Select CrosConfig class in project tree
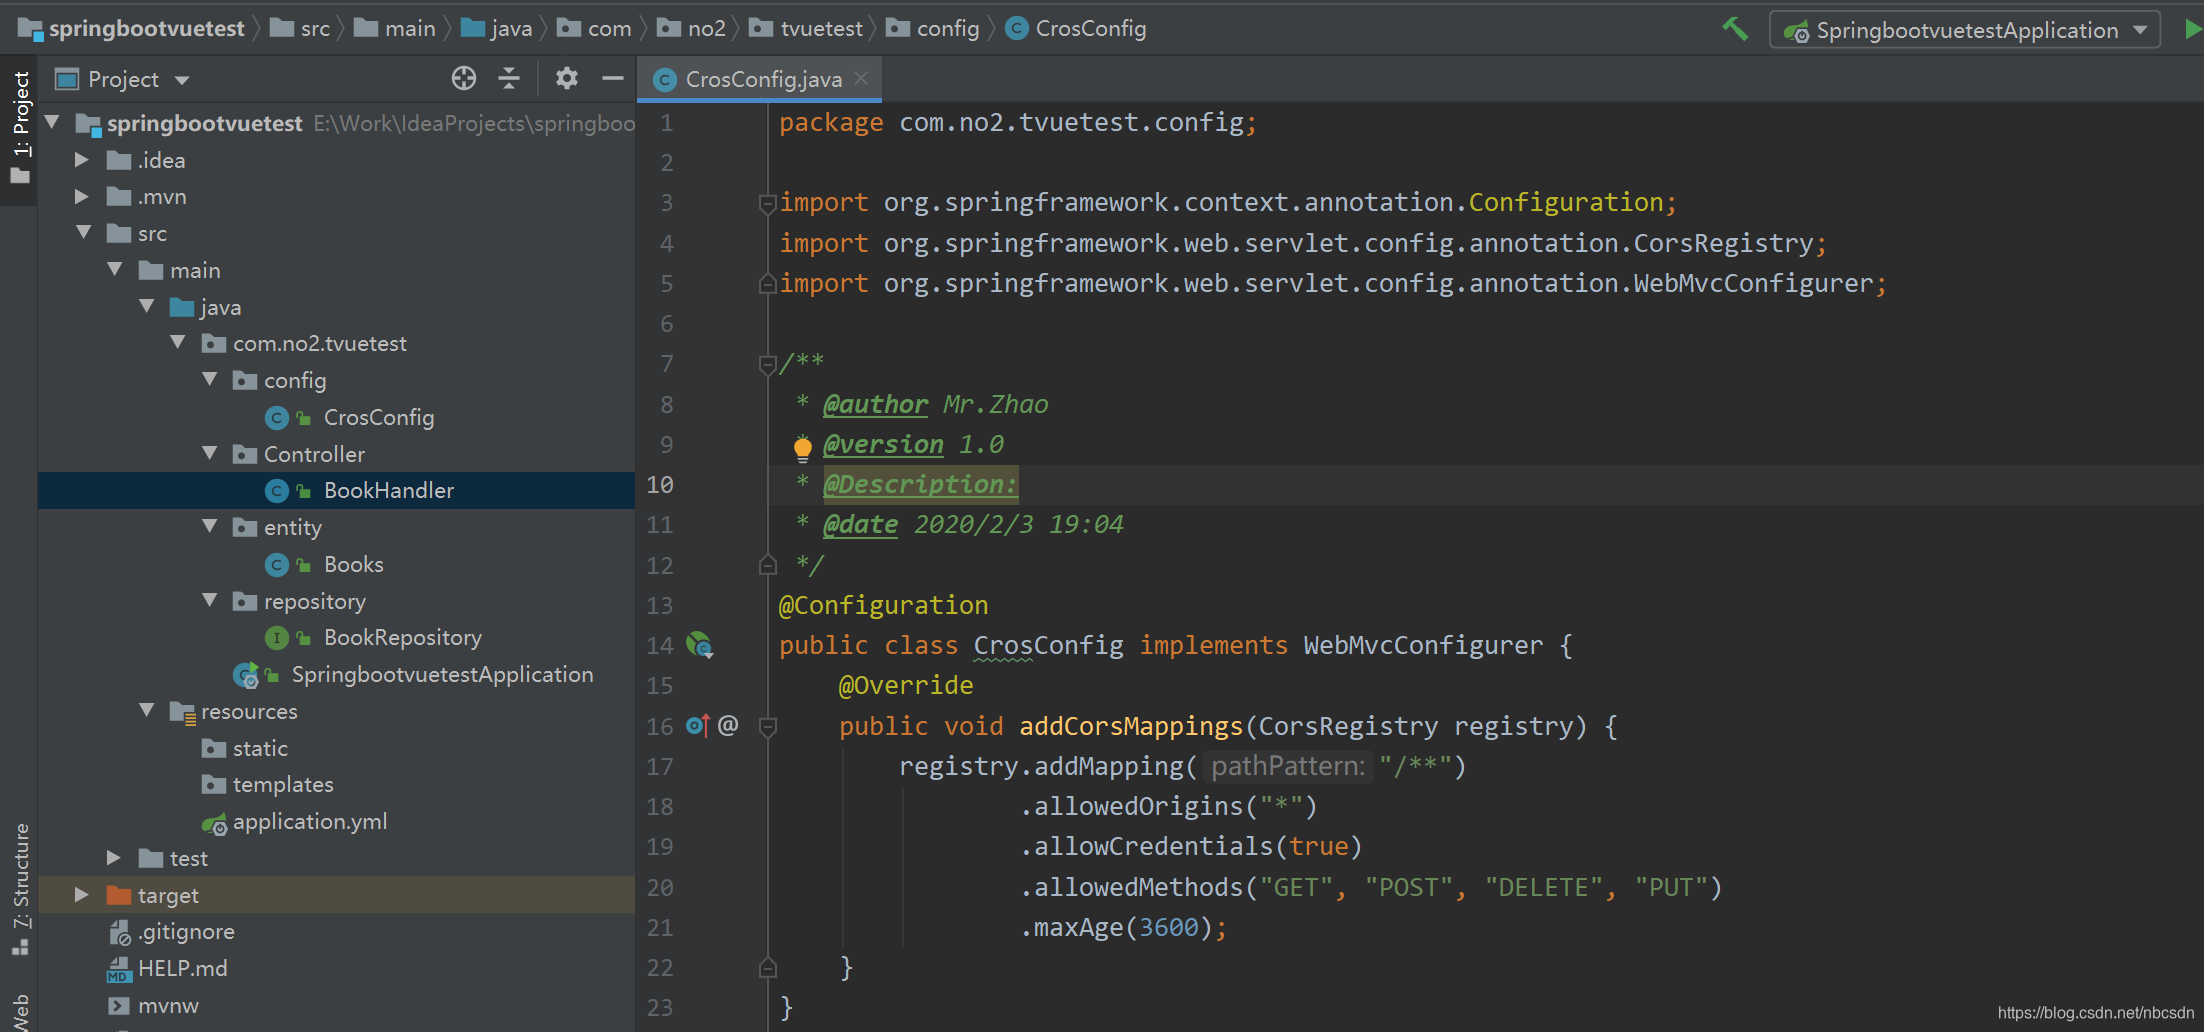Screen dimensions: 2204x1032 click(x=378, y=417)
